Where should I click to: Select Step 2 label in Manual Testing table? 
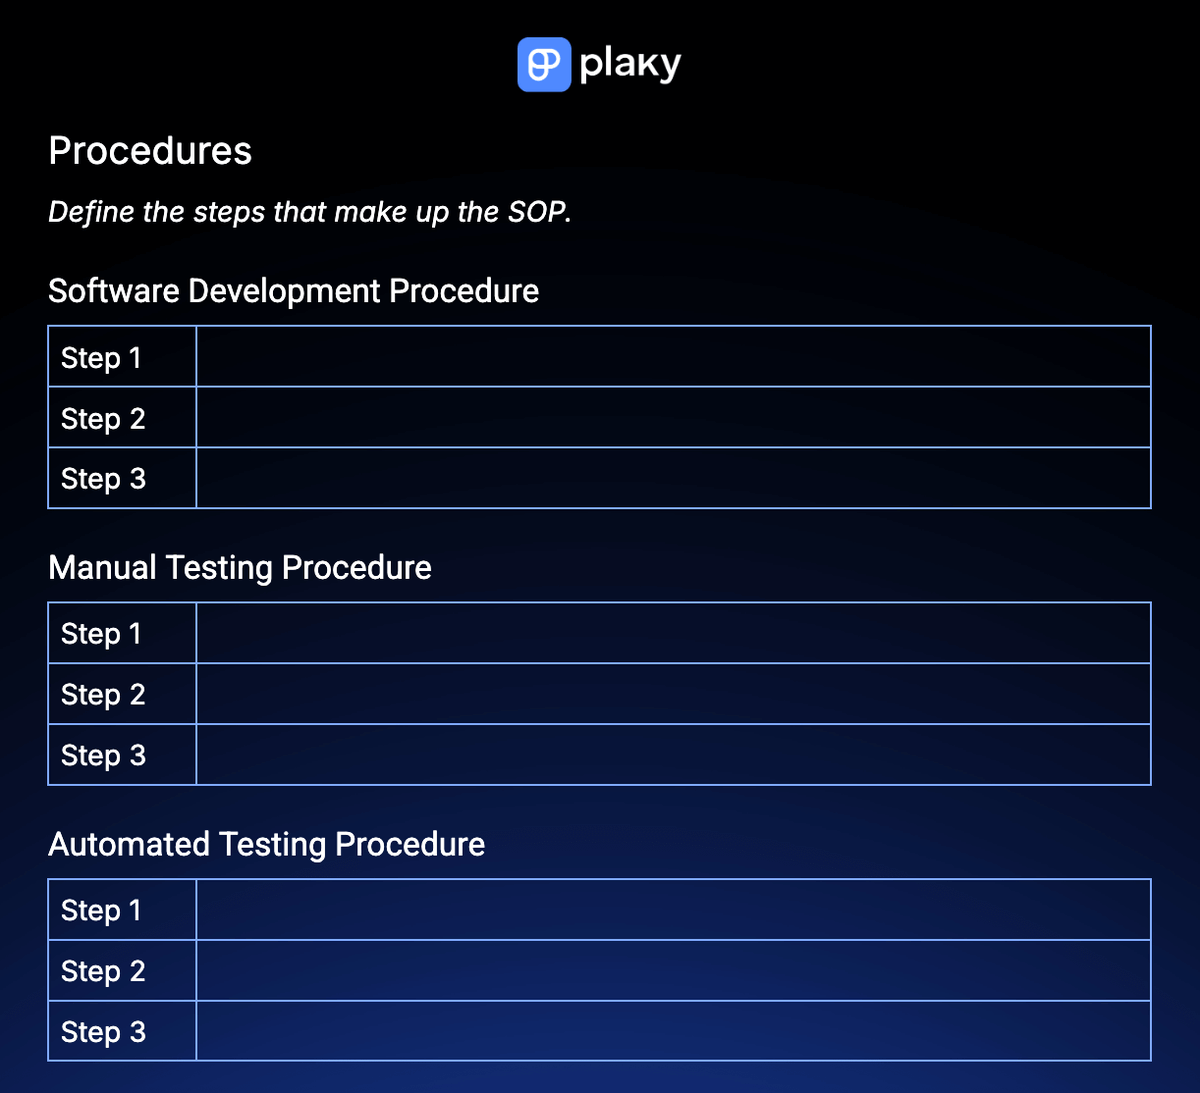(103, 695)
